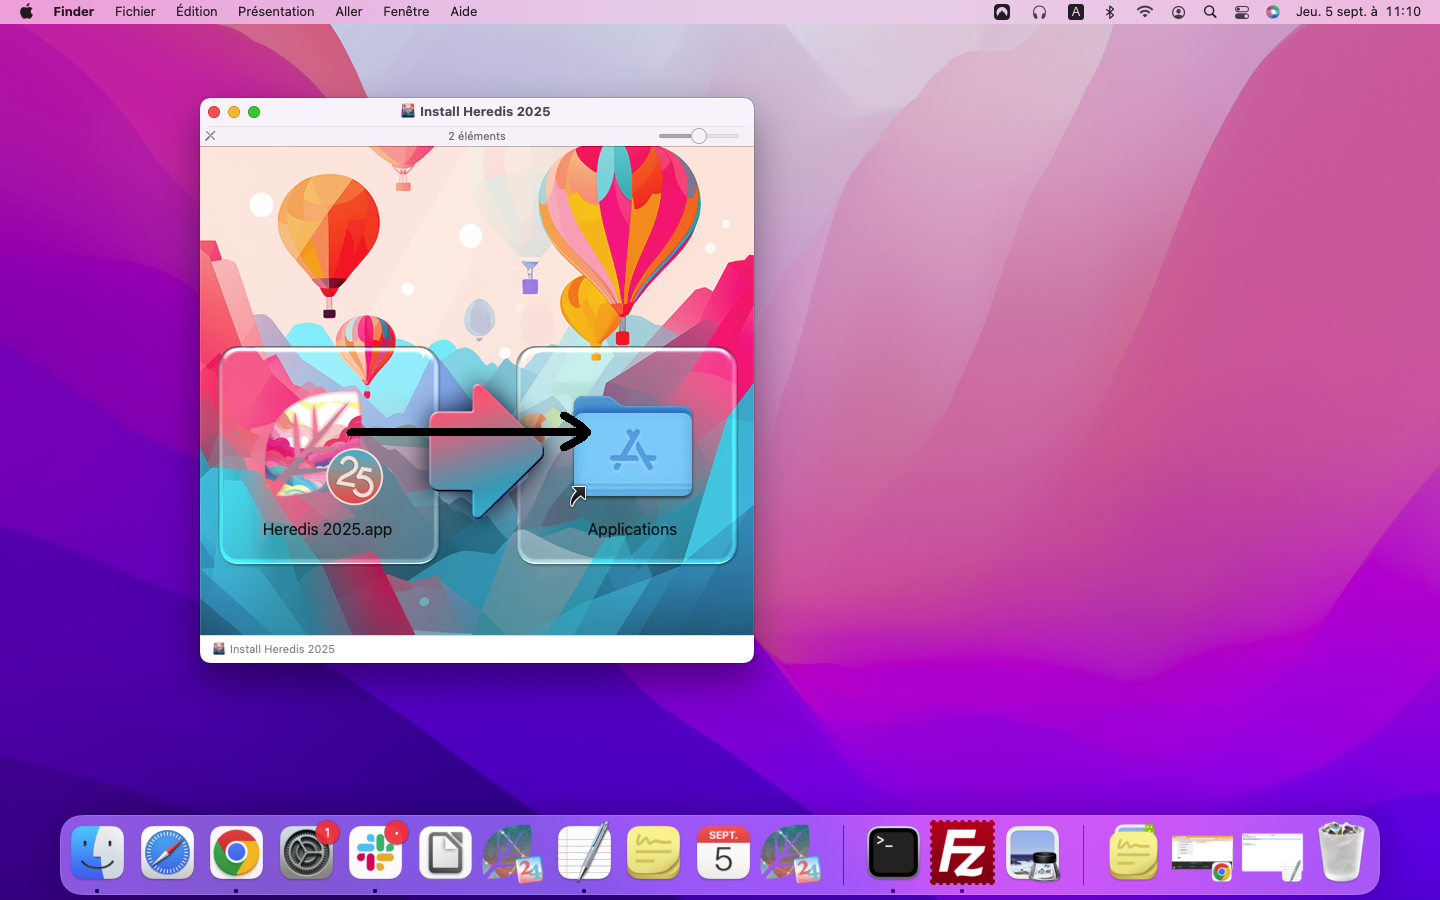Launch Safari from the dock
Image resolution: width=1440 pixels, height=900 pixels.
tap(167, 853)
